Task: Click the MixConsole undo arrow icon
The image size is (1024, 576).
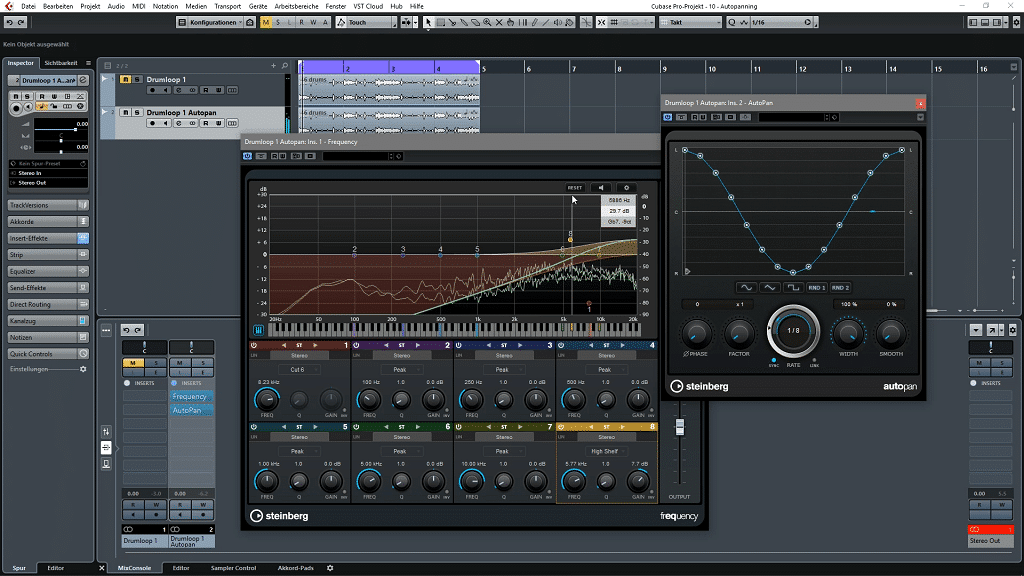Action: [127, 330]
